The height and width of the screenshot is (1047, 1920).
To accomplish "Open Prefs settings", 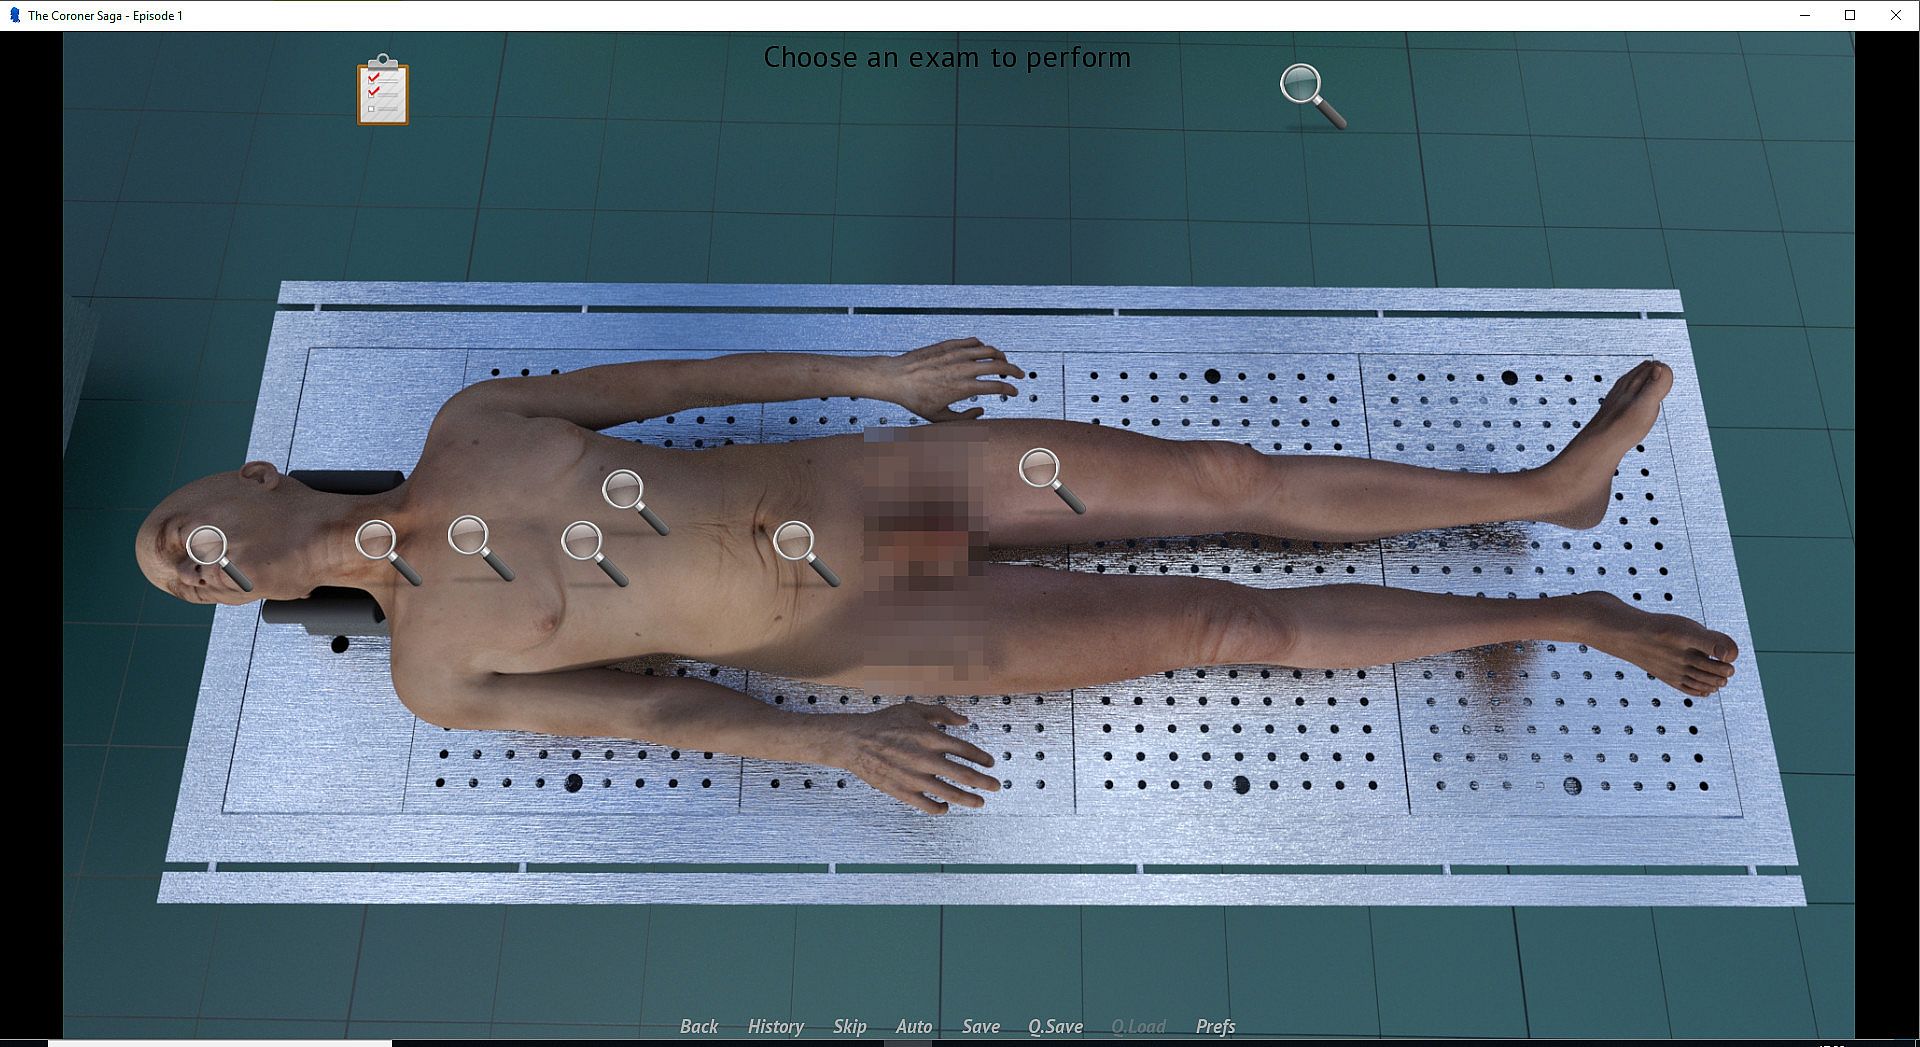I will tap(1215, 1026).
